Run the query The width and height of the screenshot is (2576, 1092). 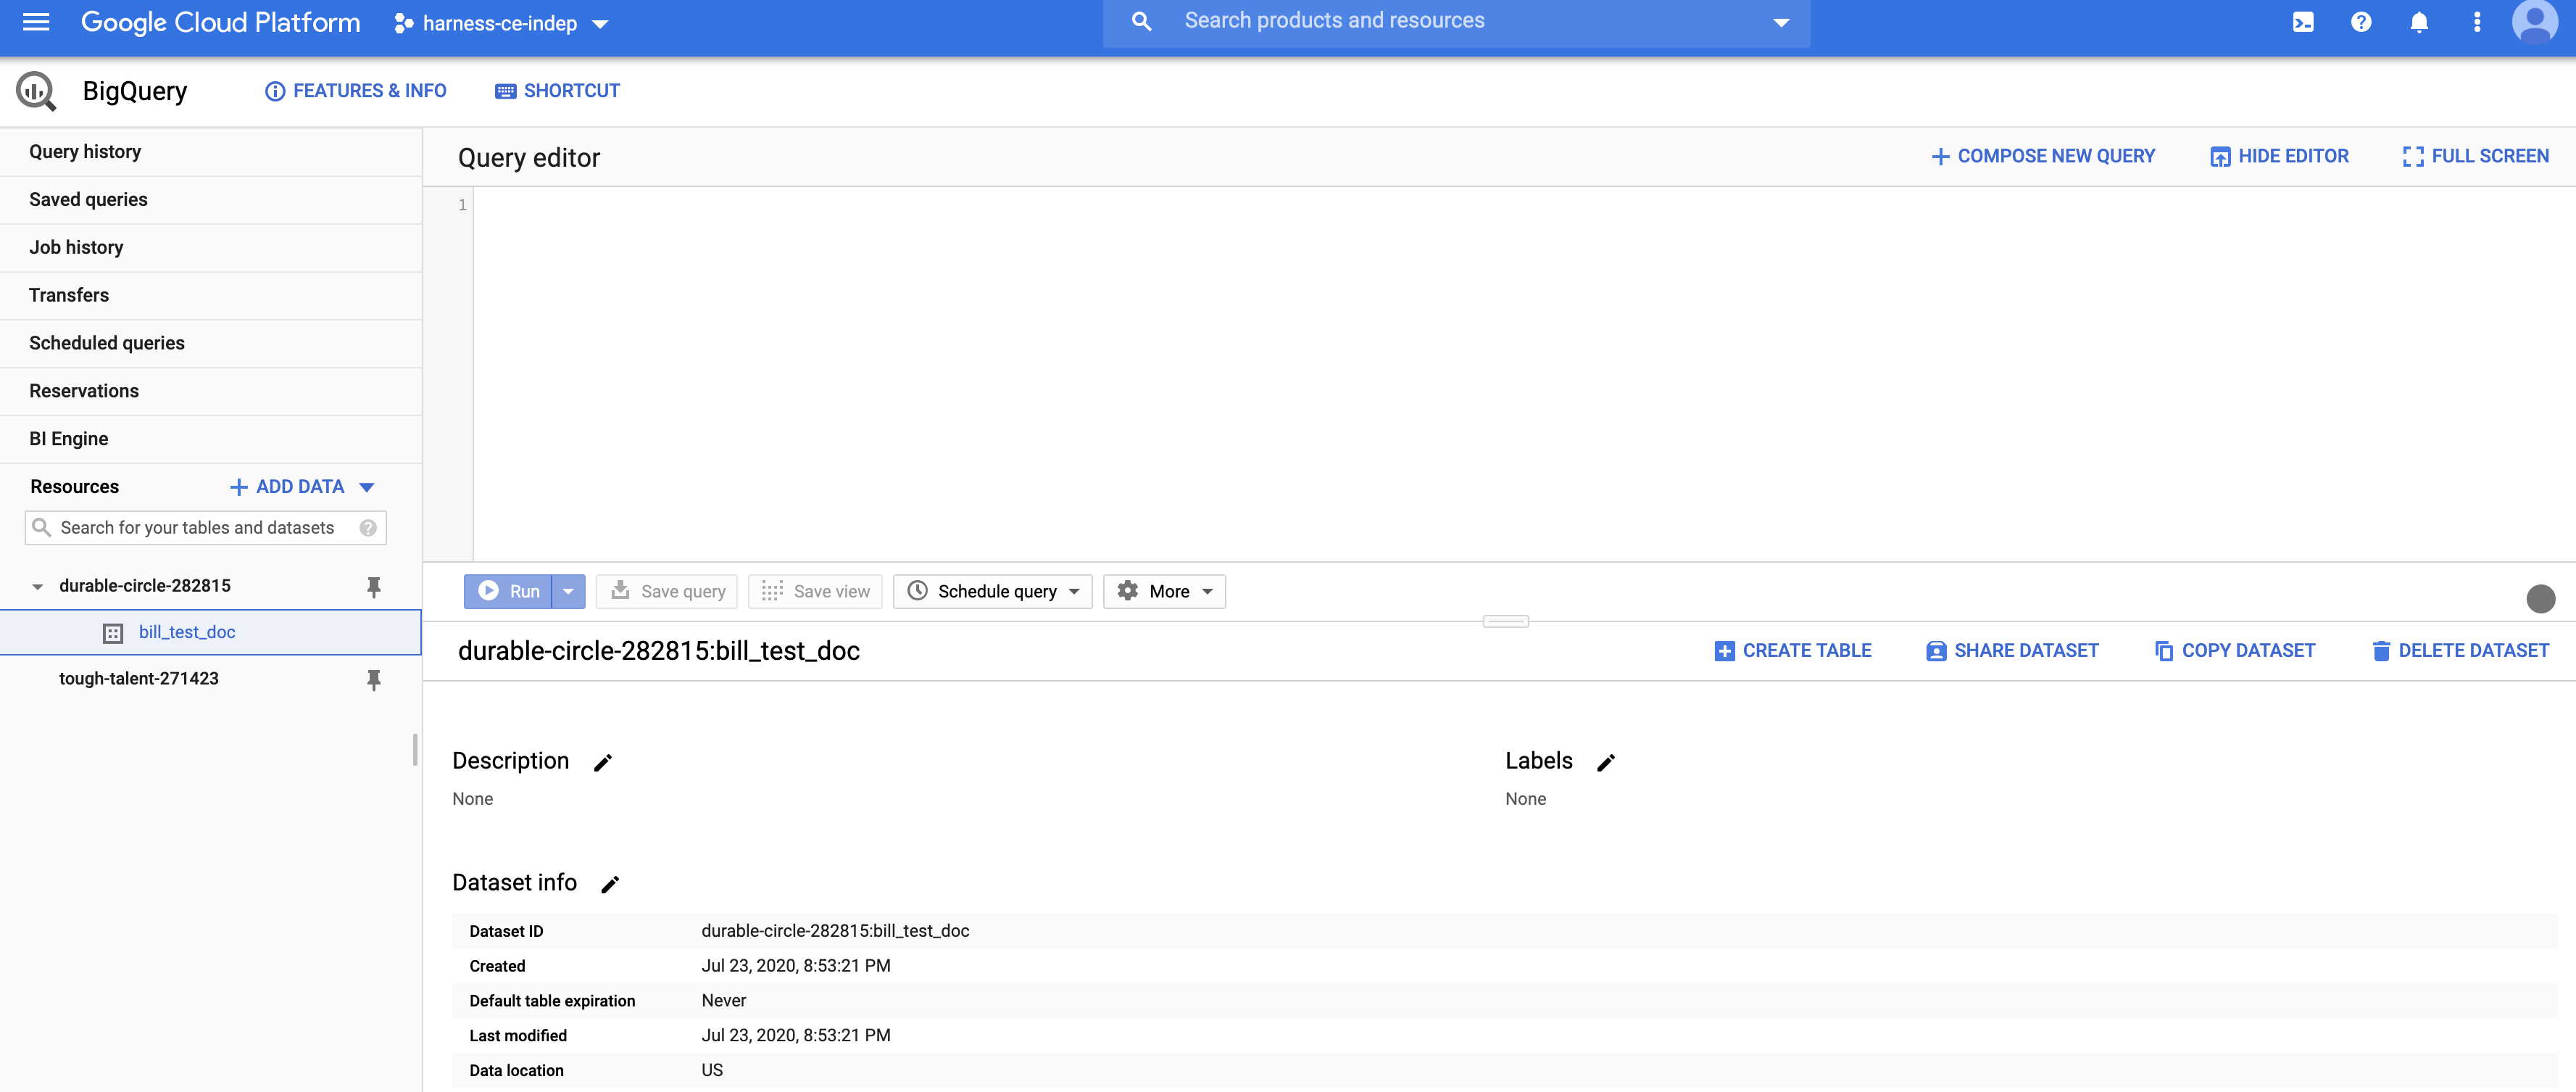pos(509,591)
